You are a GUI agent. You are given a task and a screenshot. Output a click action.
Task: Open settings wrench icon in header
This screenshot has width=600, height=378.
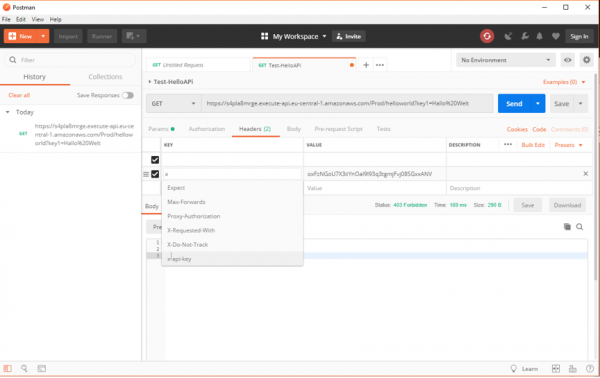tap(525, 36)
